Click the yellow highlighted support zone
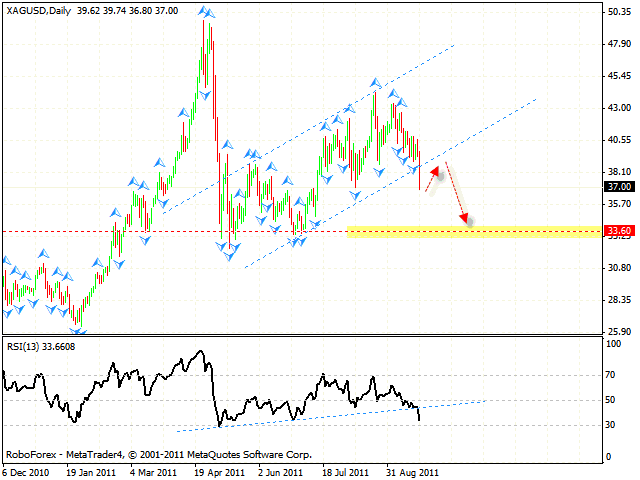The height and width of the screenshot is (480, 640). (470, 230)
